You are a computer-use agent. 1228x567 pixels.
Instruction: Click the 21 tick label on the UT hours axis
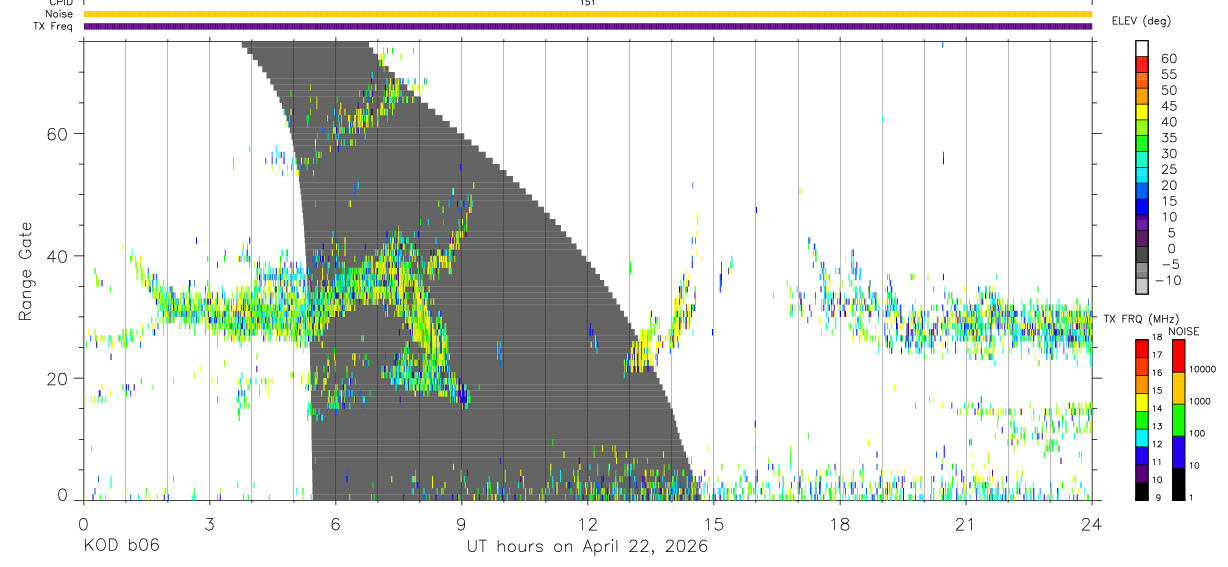965,523
